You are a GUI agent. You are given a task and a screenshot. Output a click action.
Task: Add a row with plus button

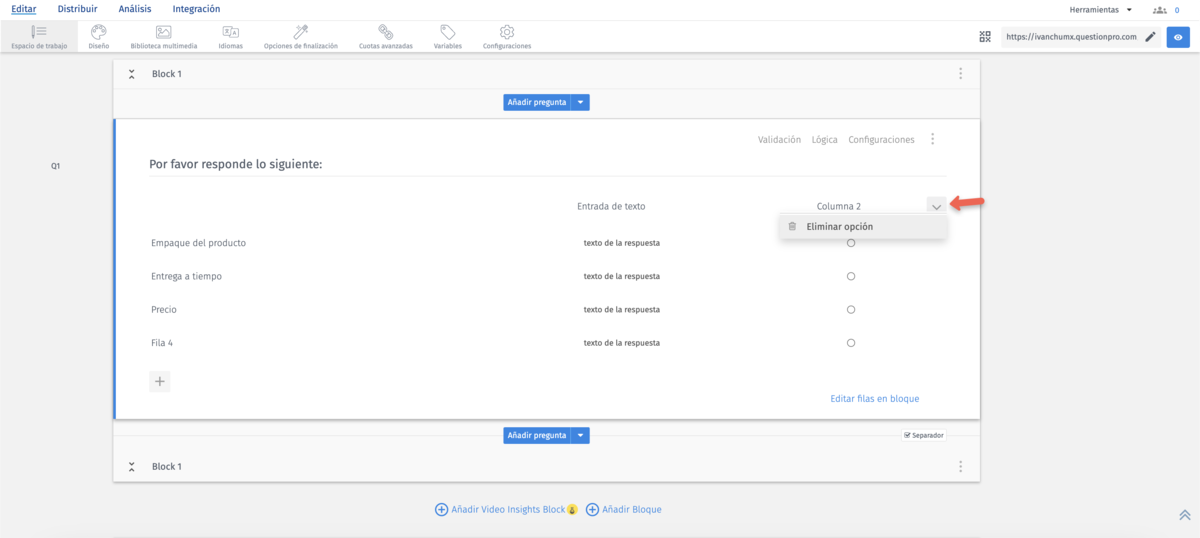tap(160, 381)
